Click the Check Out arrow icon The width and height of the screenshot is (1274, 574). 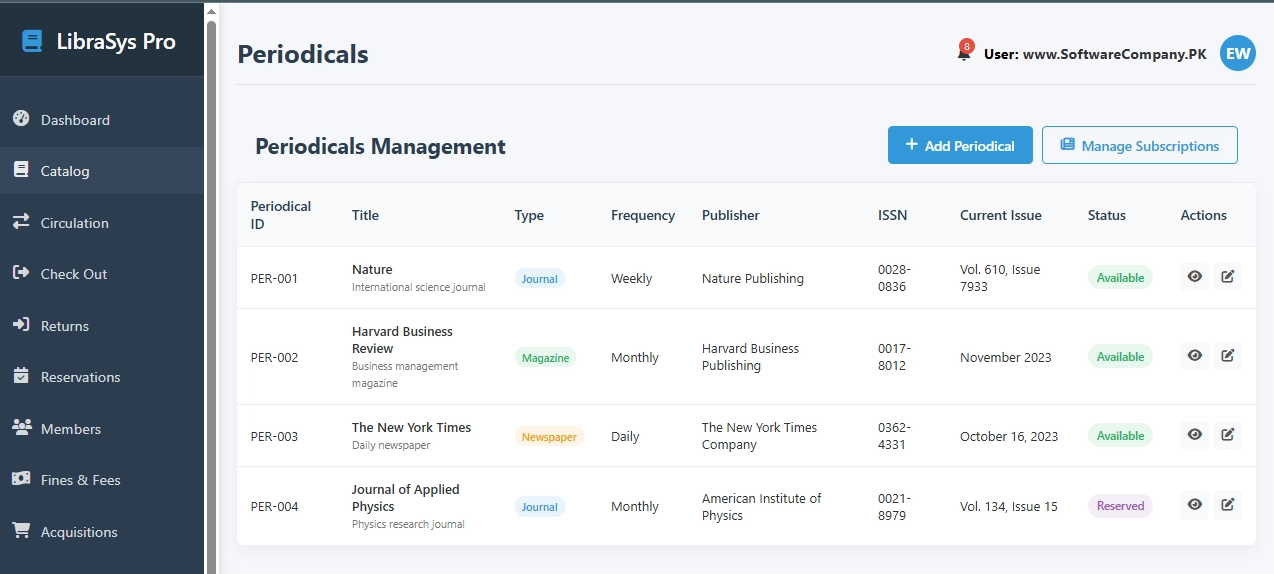(x=21, y=273)
